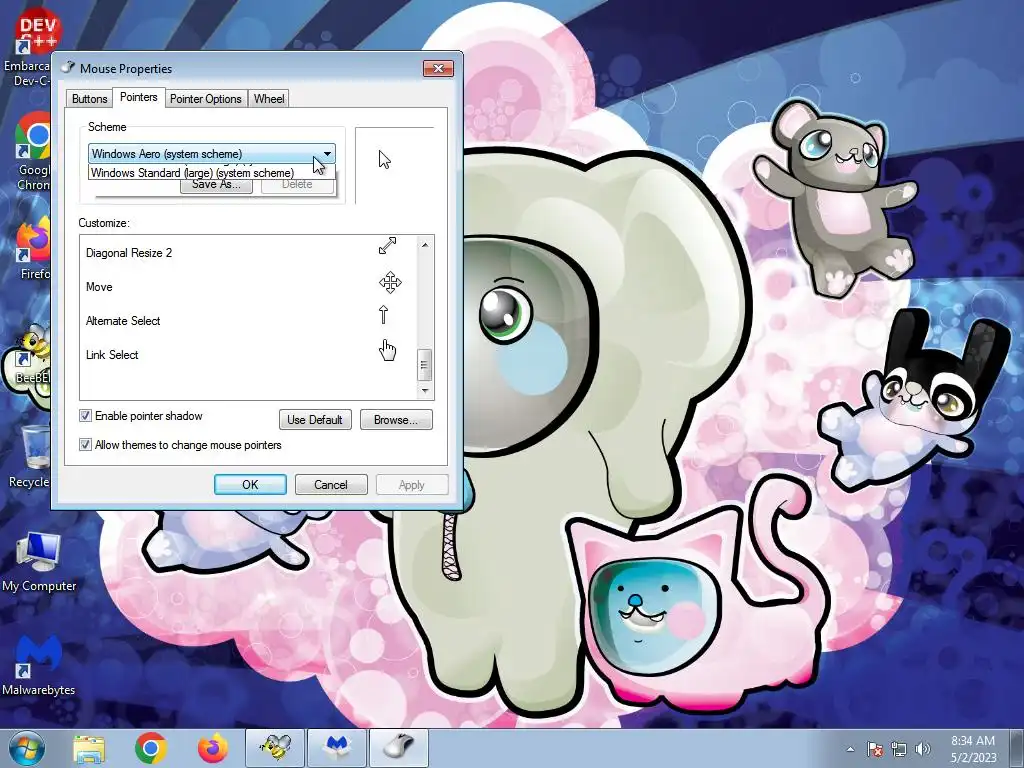Screen dimensions: 1024x768
Task: Select the Alternate Select pointer row
Action: pos(247,321)
